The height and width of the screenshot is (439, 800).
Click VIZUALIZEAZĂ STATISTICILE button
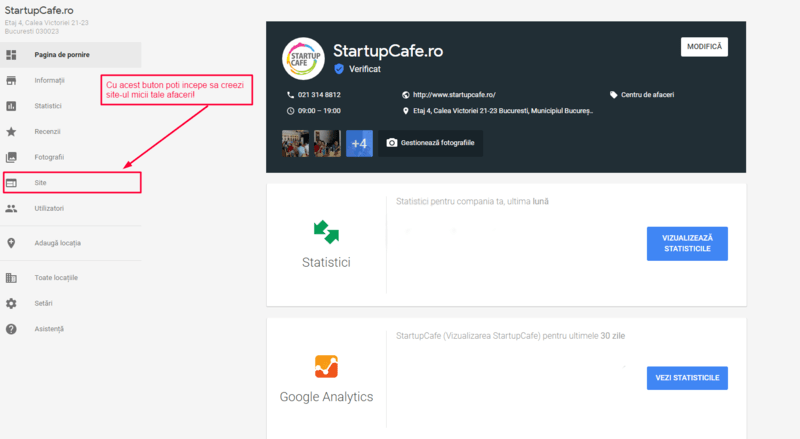687,243
